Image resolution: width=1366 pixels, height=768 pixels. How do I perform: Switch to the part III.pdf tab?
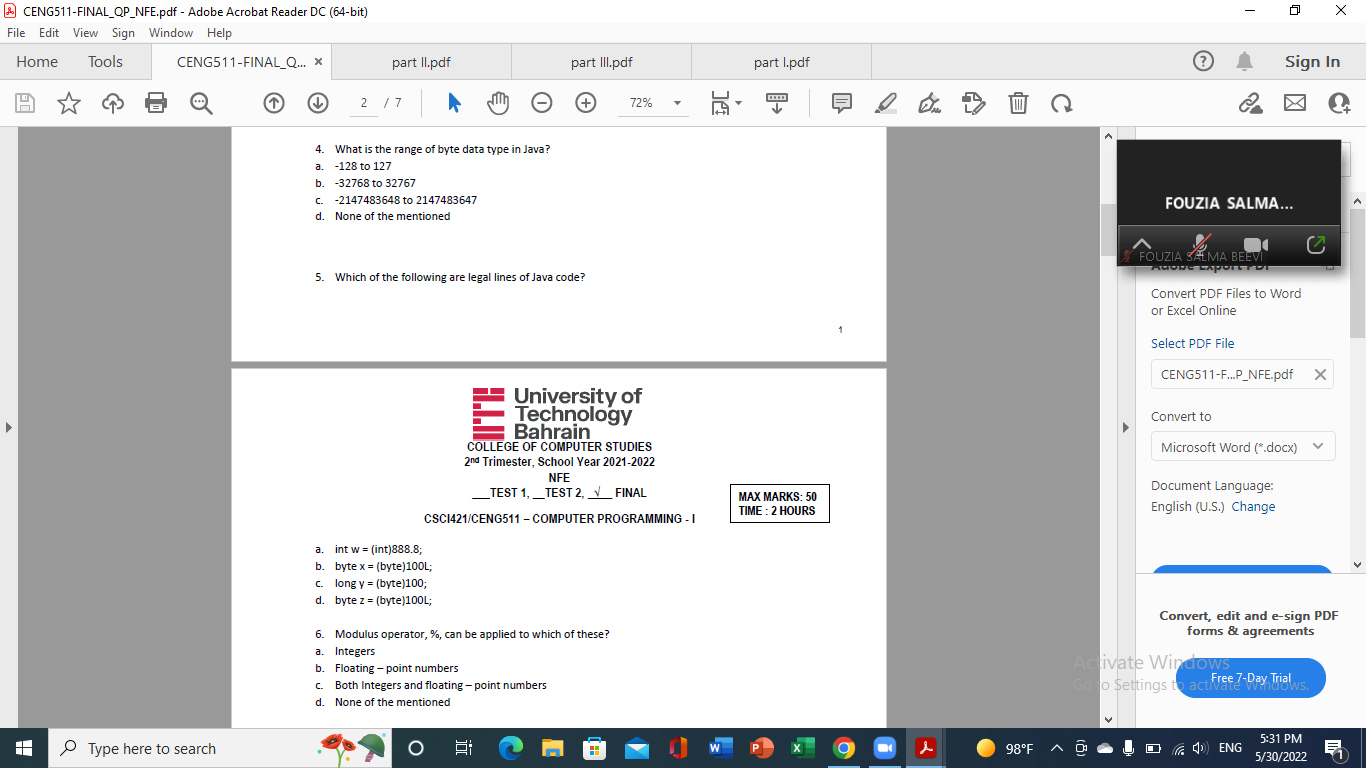[600, 61]
